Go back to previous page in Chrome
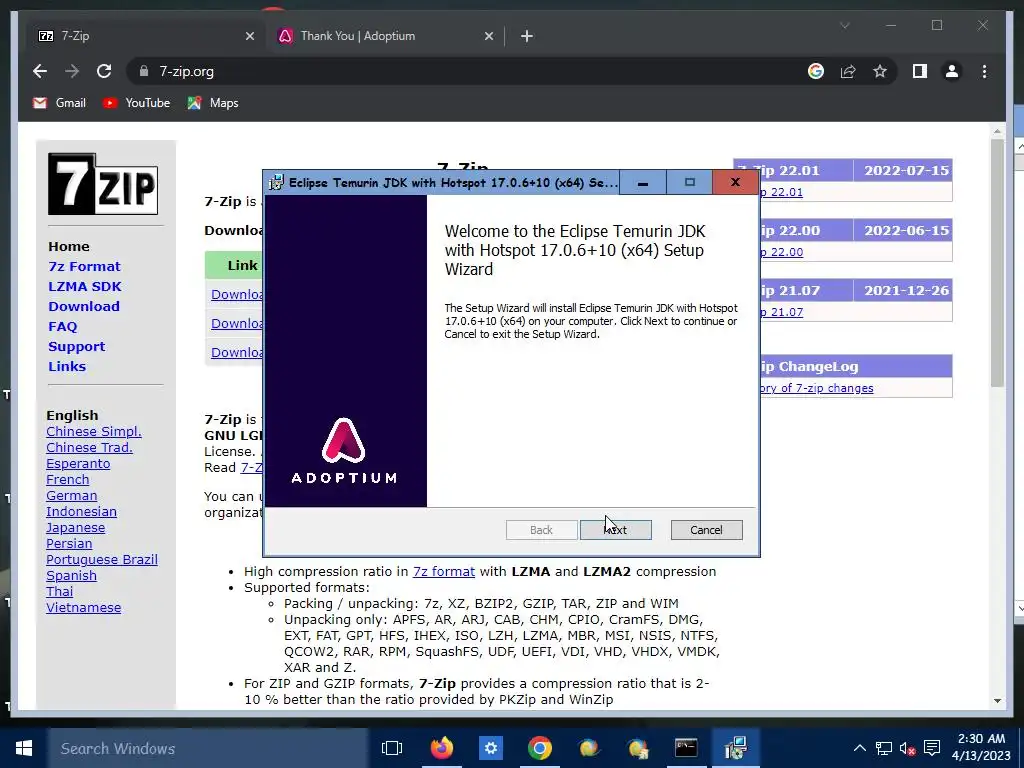 40,71
